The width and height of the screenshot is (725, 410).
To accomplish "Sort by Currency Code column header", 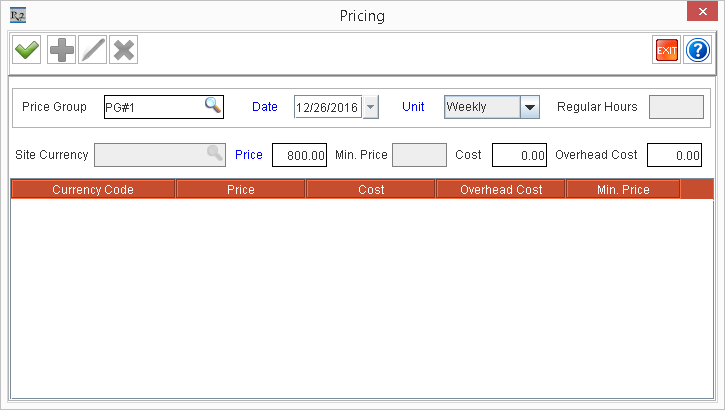I will coord(93,189).
